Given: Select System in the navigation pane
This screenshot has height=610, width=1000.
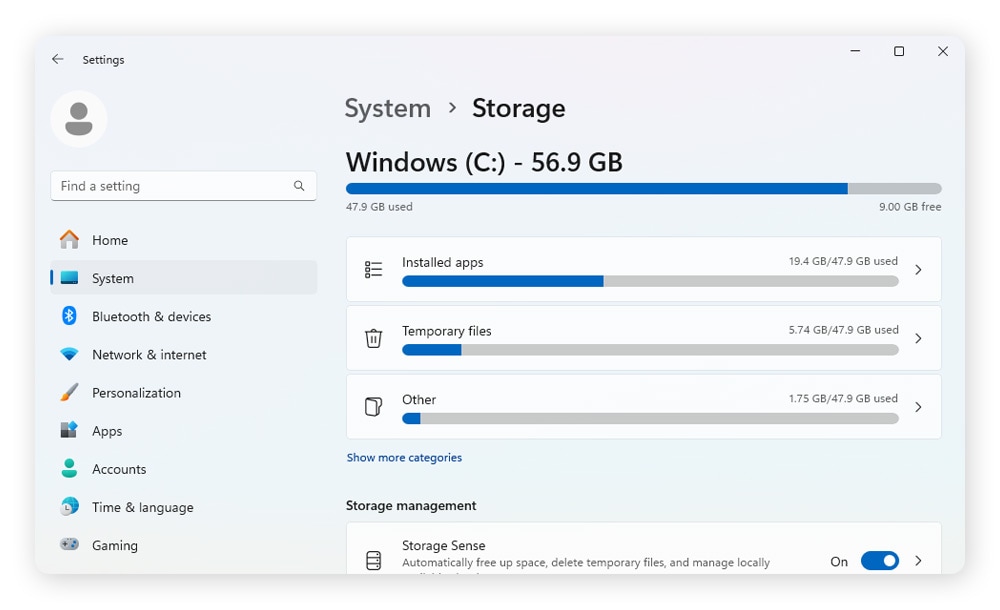Looking at the screenshot, I should pos(112,278).
